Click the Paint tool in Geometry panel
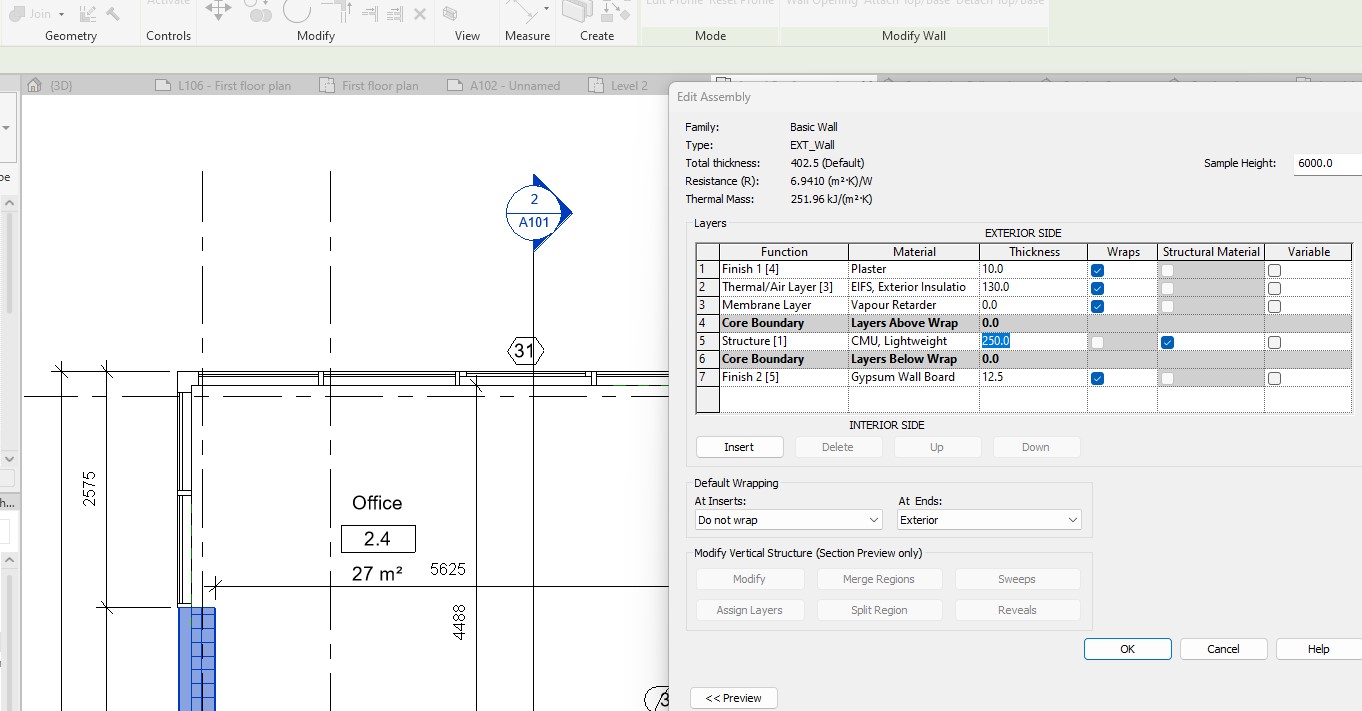The image size is (1362, 711). click(x=87, y=13)
